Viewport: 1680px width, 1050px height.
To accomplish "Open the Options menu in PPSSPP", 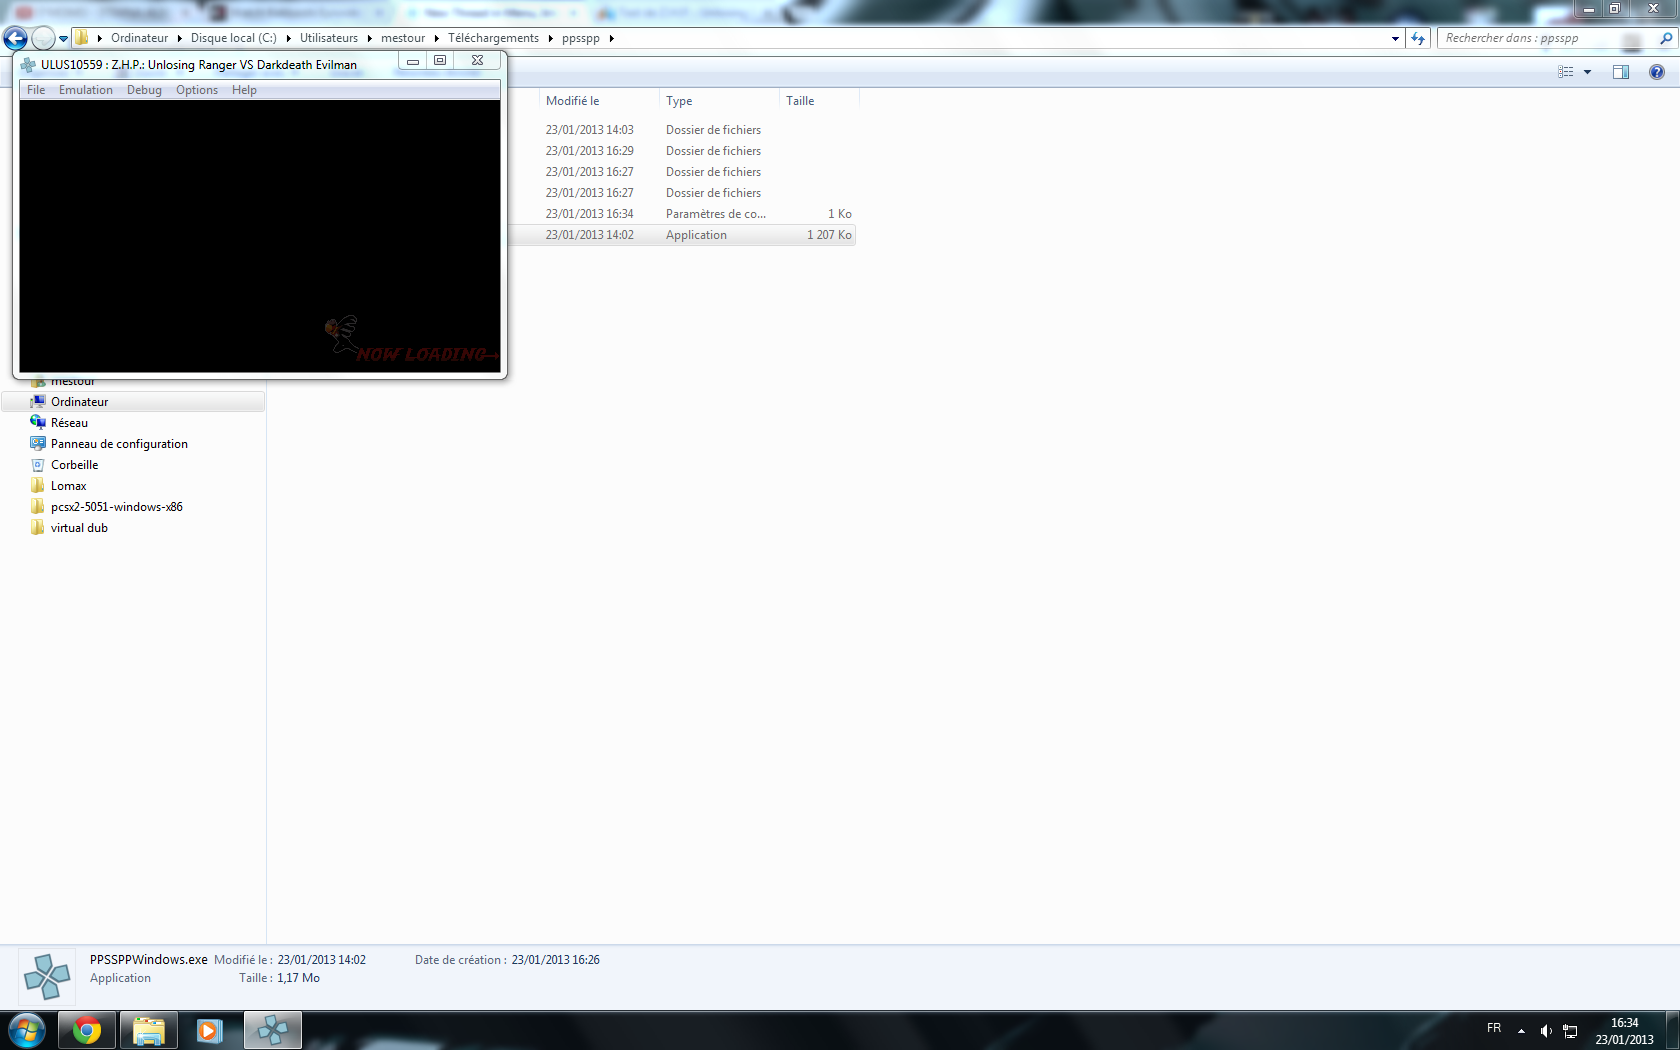I will click(196, 90).
